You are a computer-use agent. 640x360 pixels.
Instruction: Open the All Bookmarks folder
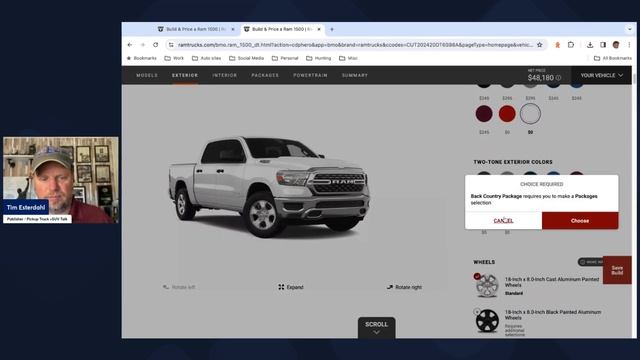click(x=613, y=58)
